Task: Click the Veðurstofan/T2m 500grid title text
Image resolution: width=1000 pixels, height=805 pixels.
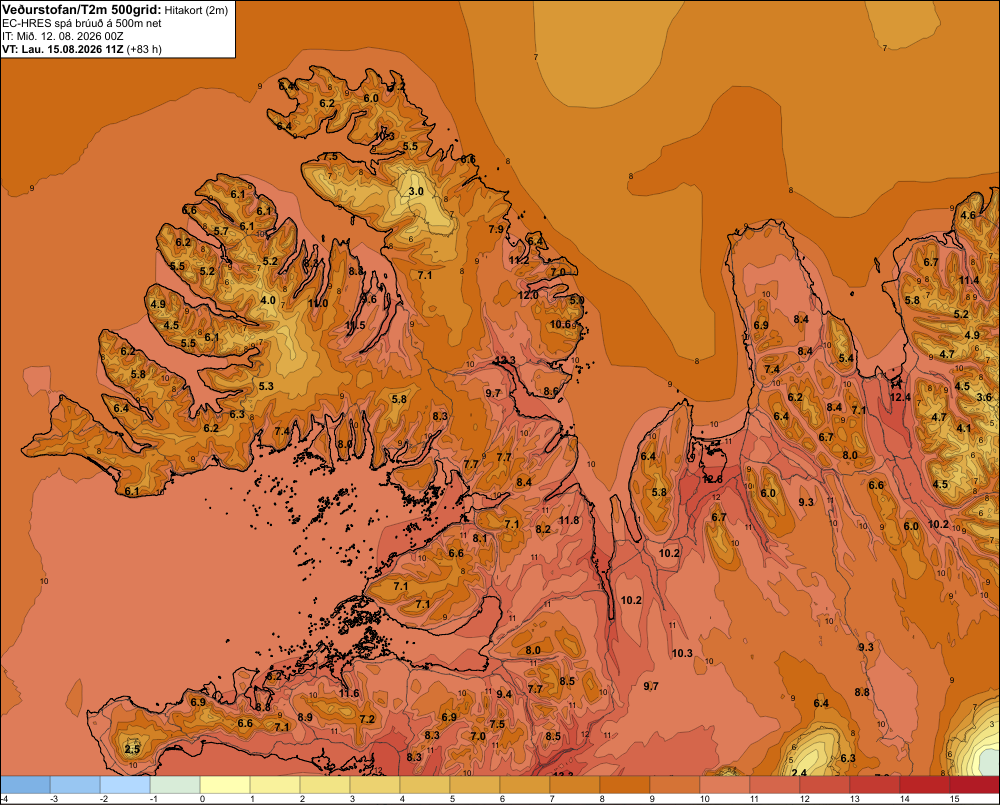Action: 82,10
